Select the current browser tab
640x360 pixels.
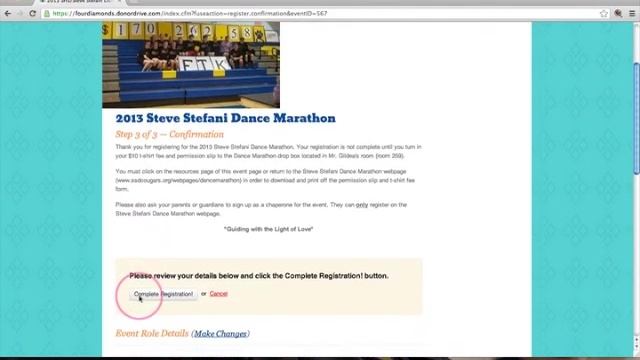(x=80, y=2)
